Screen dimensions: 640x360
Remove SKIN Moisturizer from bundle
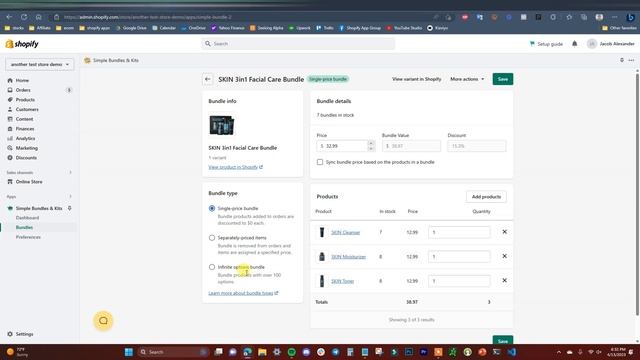[x=504, y=256]
